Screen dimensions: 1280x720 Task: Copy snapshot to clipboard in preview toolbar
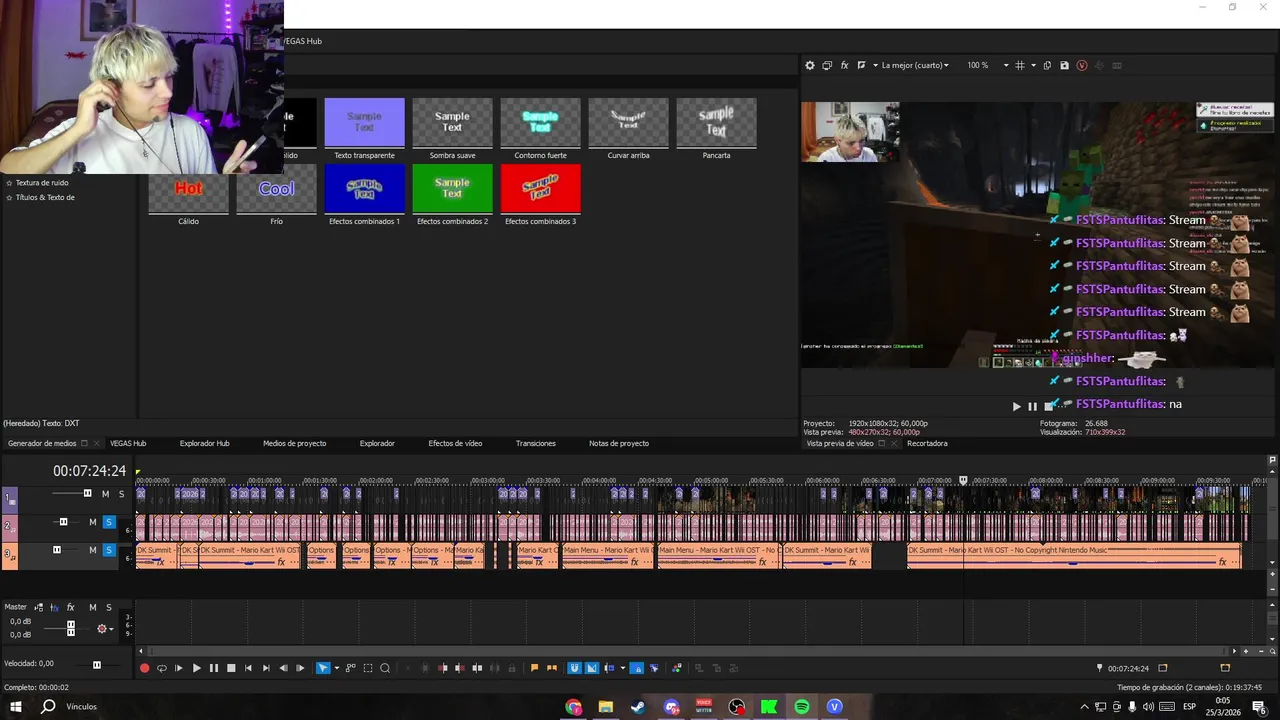pos(1047,65)
